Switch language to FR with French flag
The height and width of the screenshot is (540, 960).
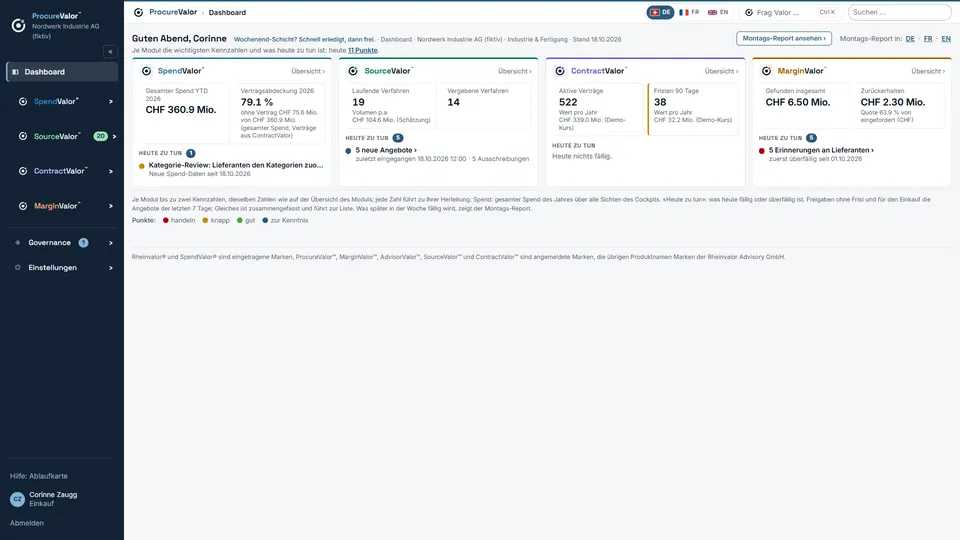click(689, 12)
